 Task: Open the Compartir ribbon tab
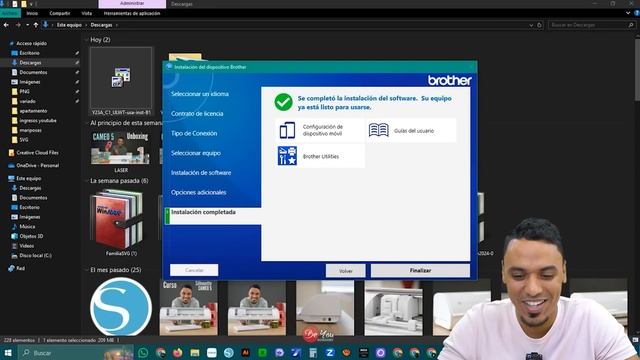pyautogui.click(x=60, y=13)
